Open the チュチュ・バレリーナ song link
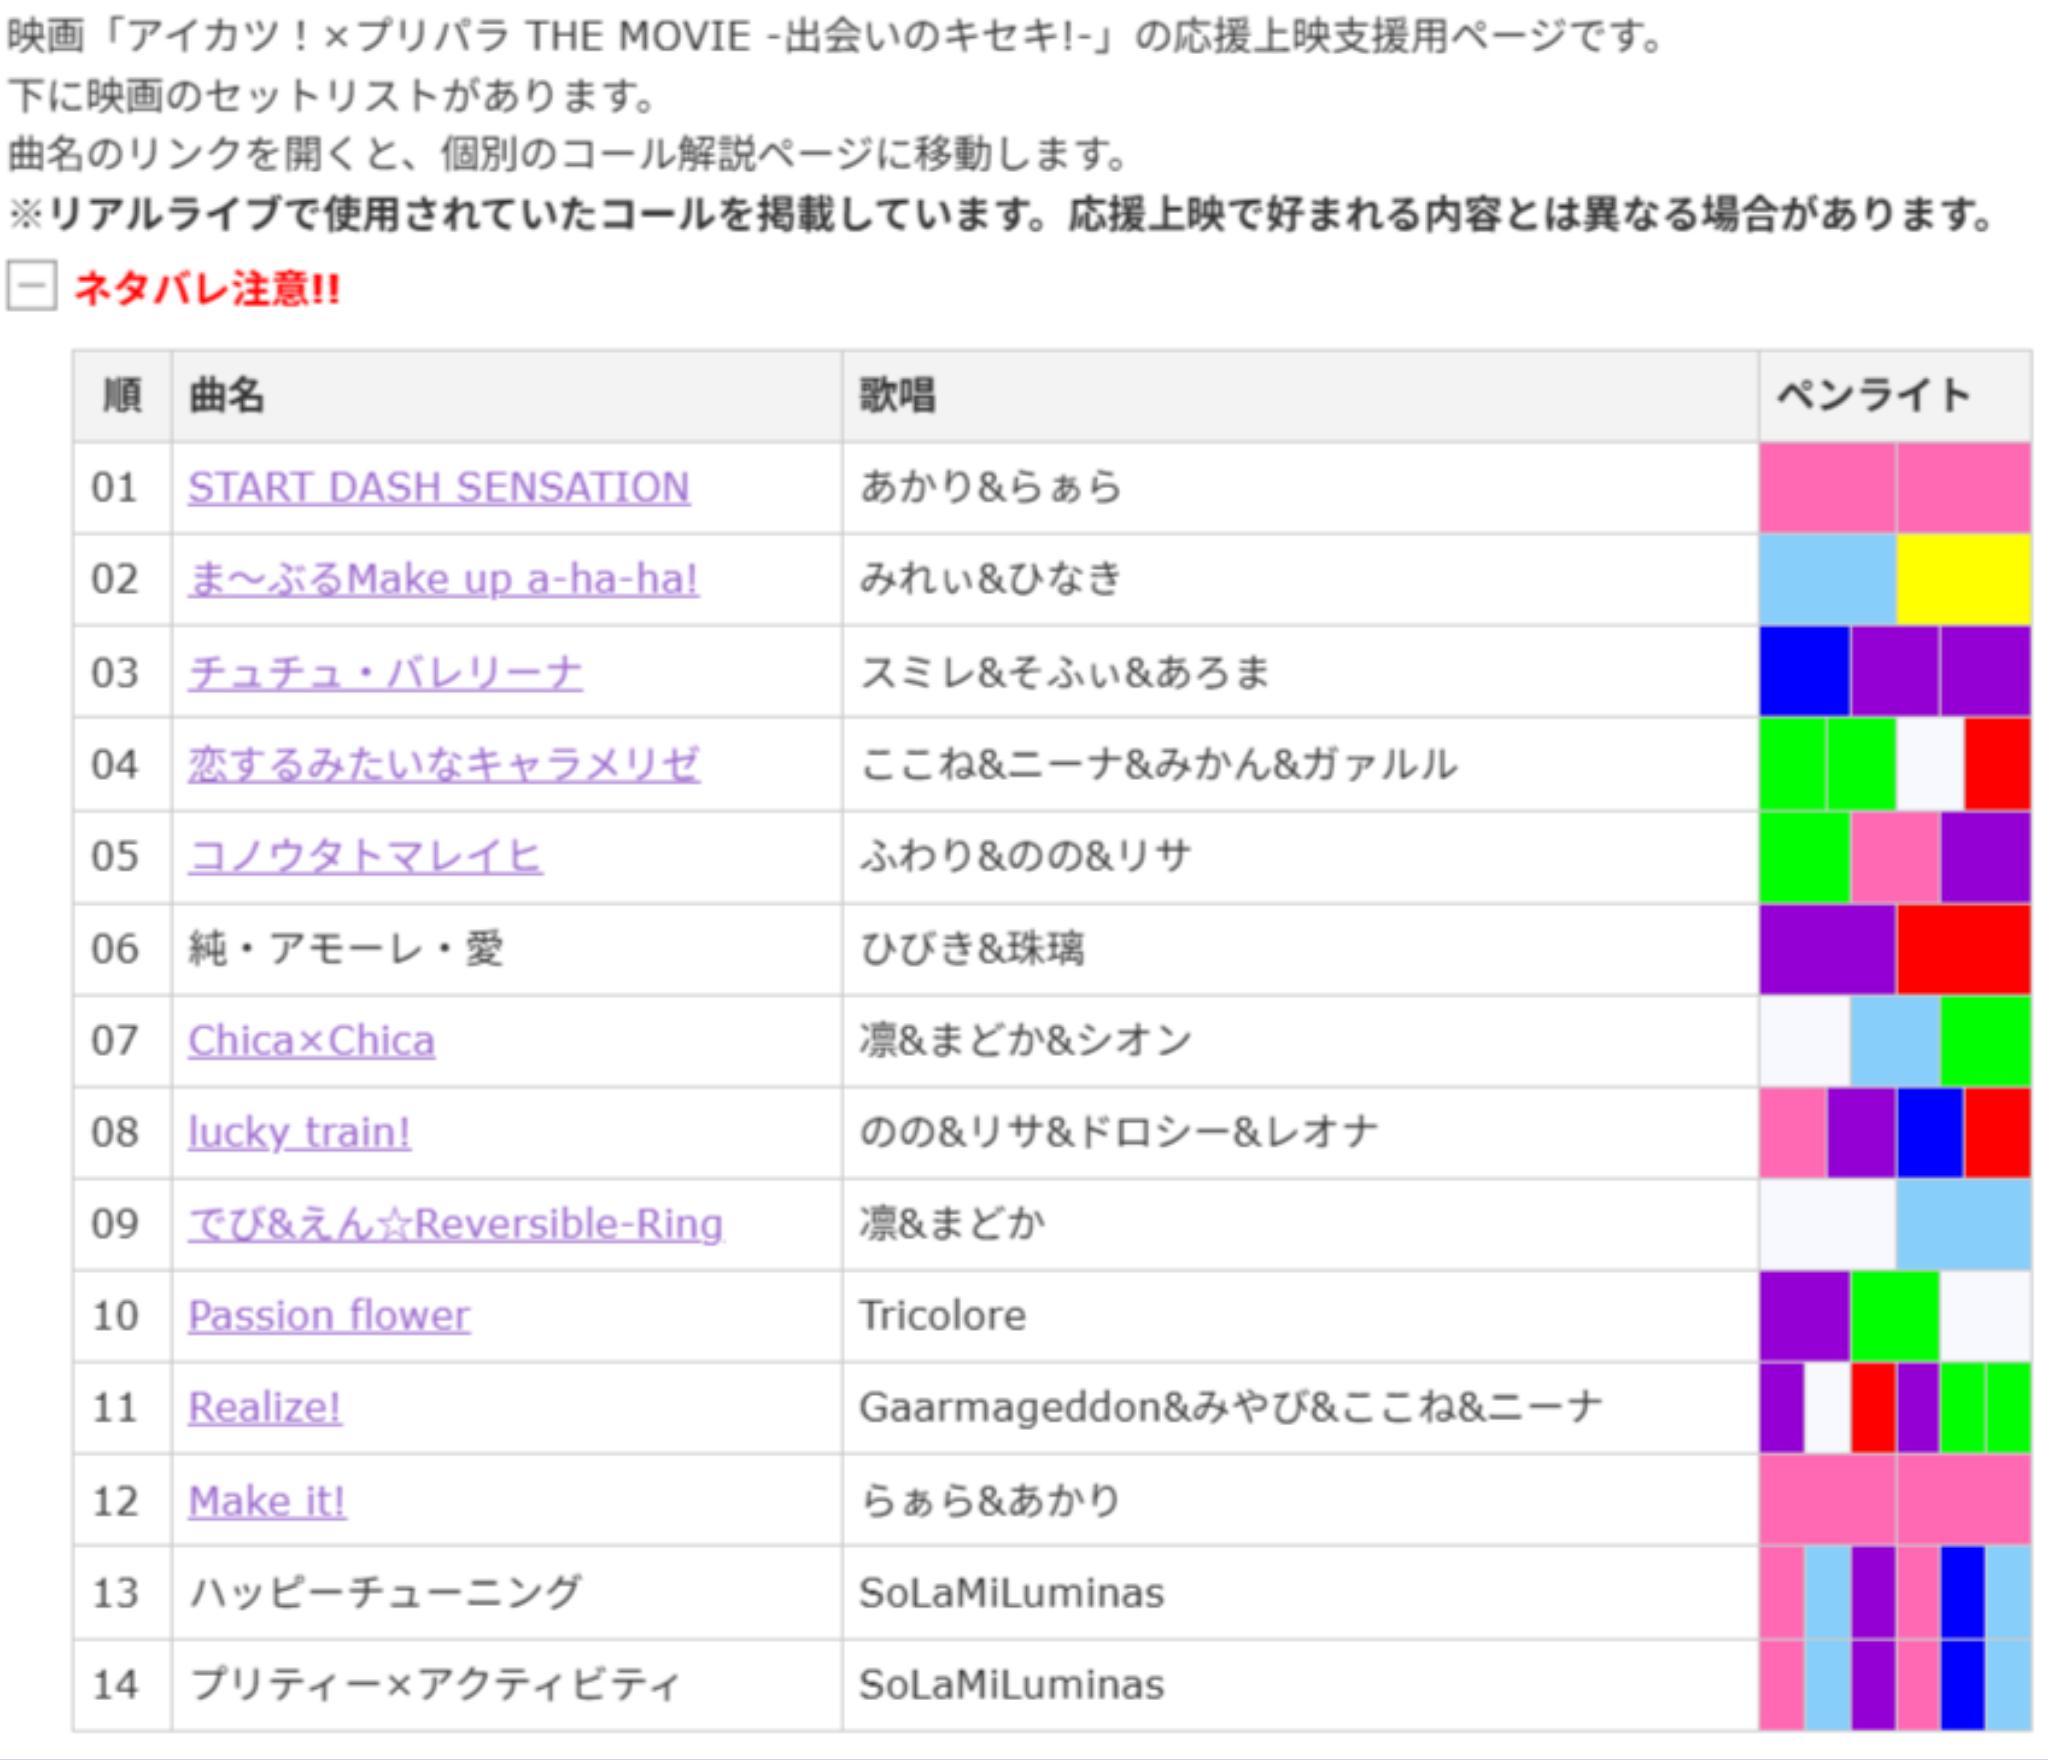The width and height of the screenshot is (2048, 1760). (385, 672)
